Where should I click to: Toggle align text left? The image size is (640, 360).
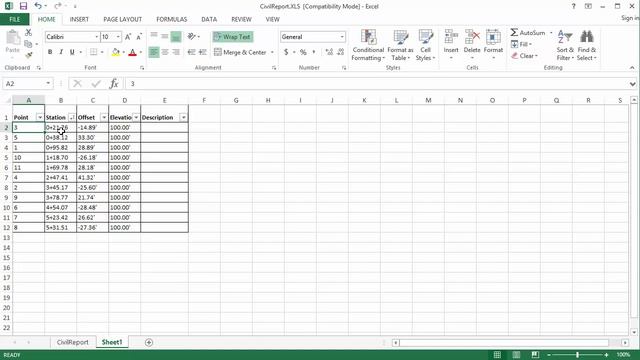[x=154, y=52]
